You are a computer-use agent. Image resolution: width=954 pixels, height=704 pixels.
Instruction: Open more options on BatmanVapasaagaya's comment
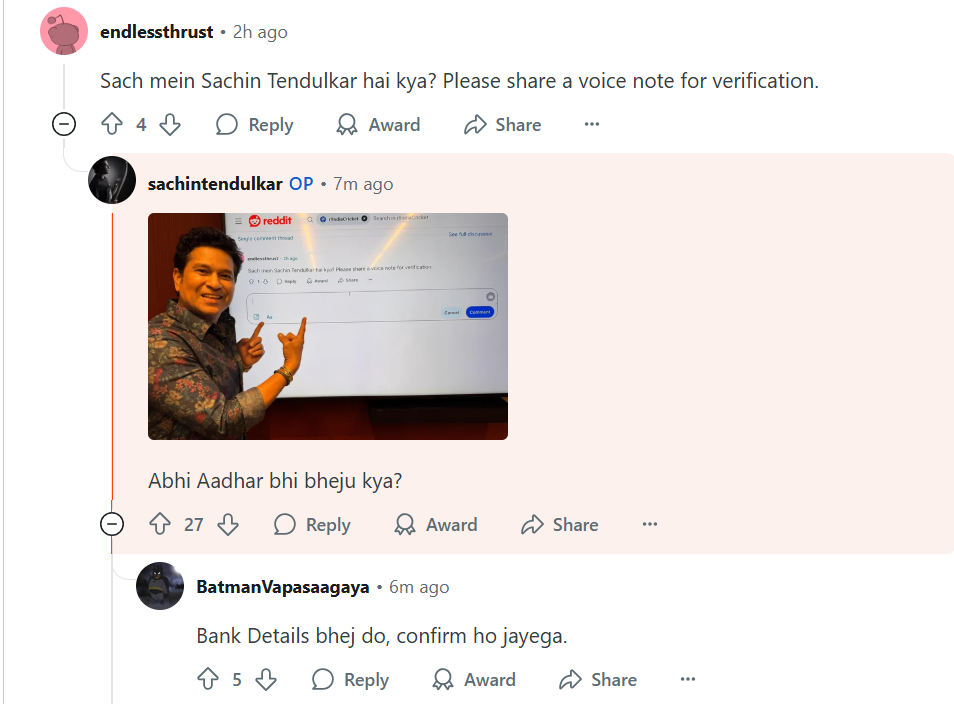point(688,680)
